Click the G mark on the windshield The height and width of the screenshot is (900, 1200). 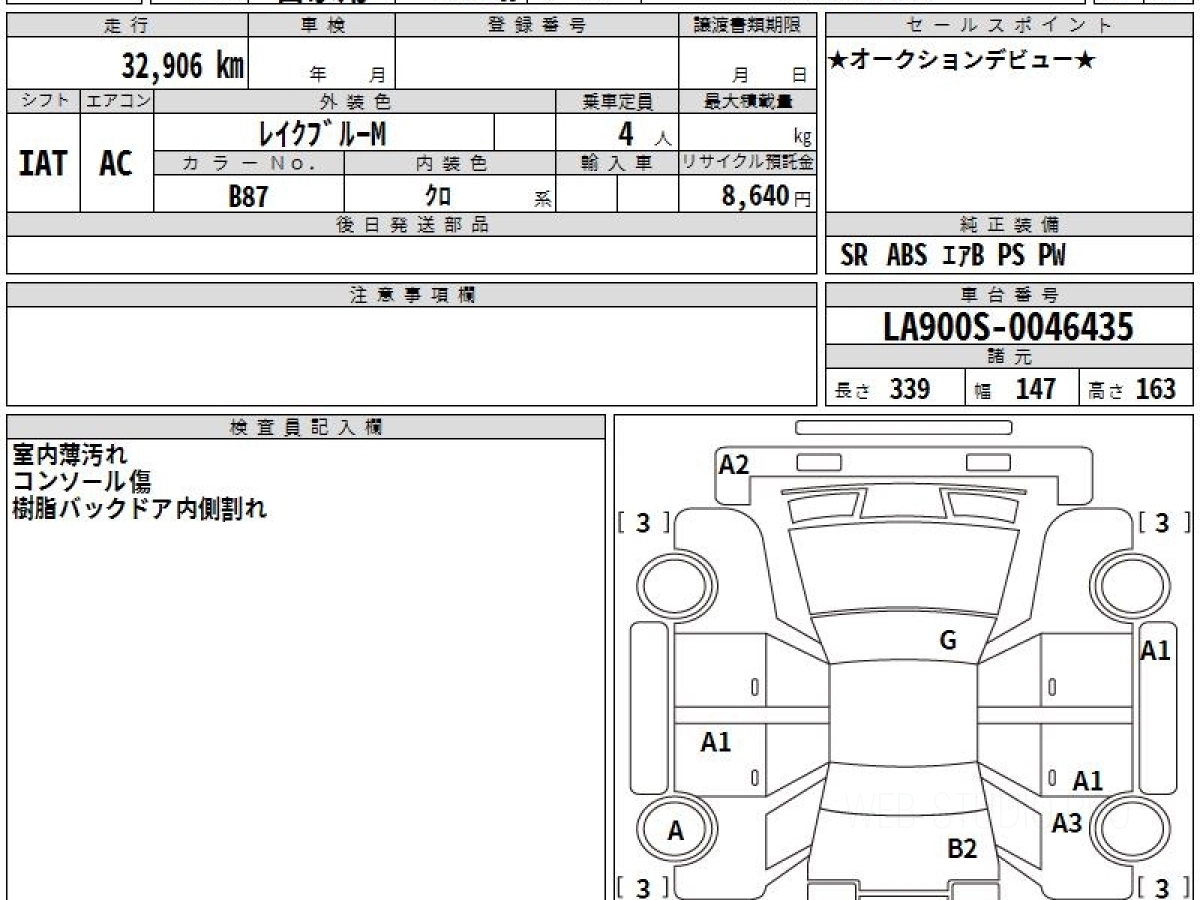(948, 641)
